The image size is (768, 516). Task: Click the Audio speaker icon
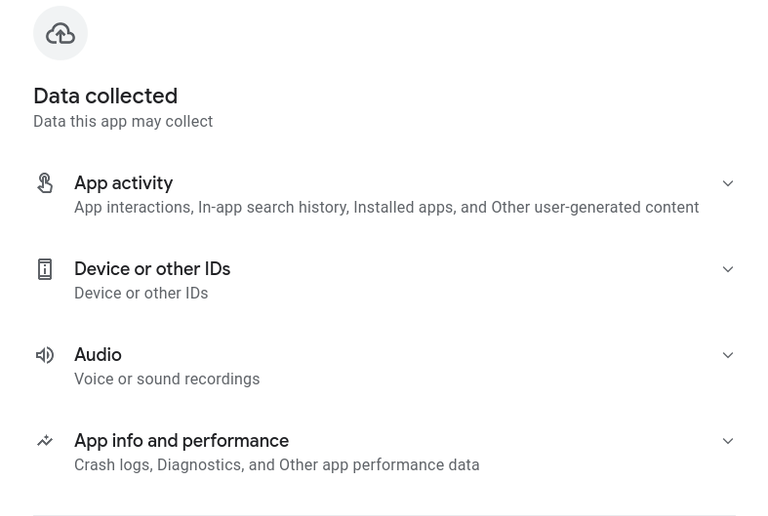[45, 355]
